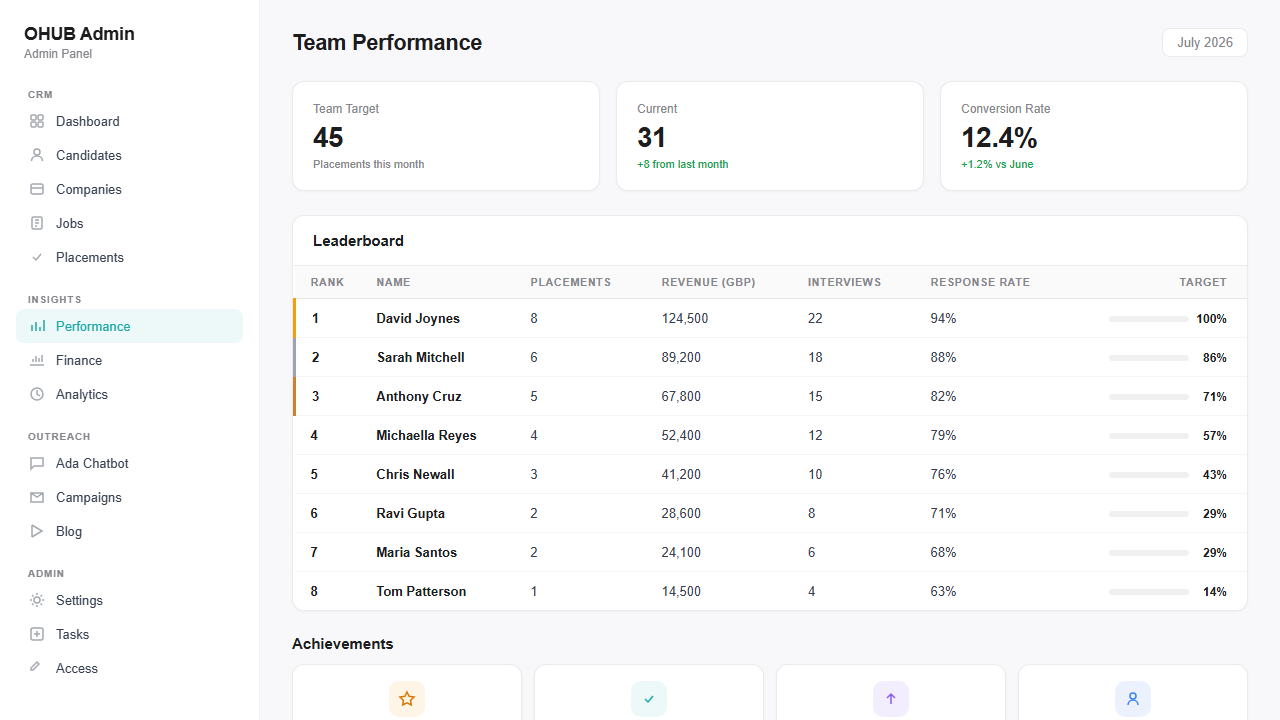Open the Blog section
The height and width of the screenshot is (720, 1280).
pyautogui.click(x=129, y=531)
